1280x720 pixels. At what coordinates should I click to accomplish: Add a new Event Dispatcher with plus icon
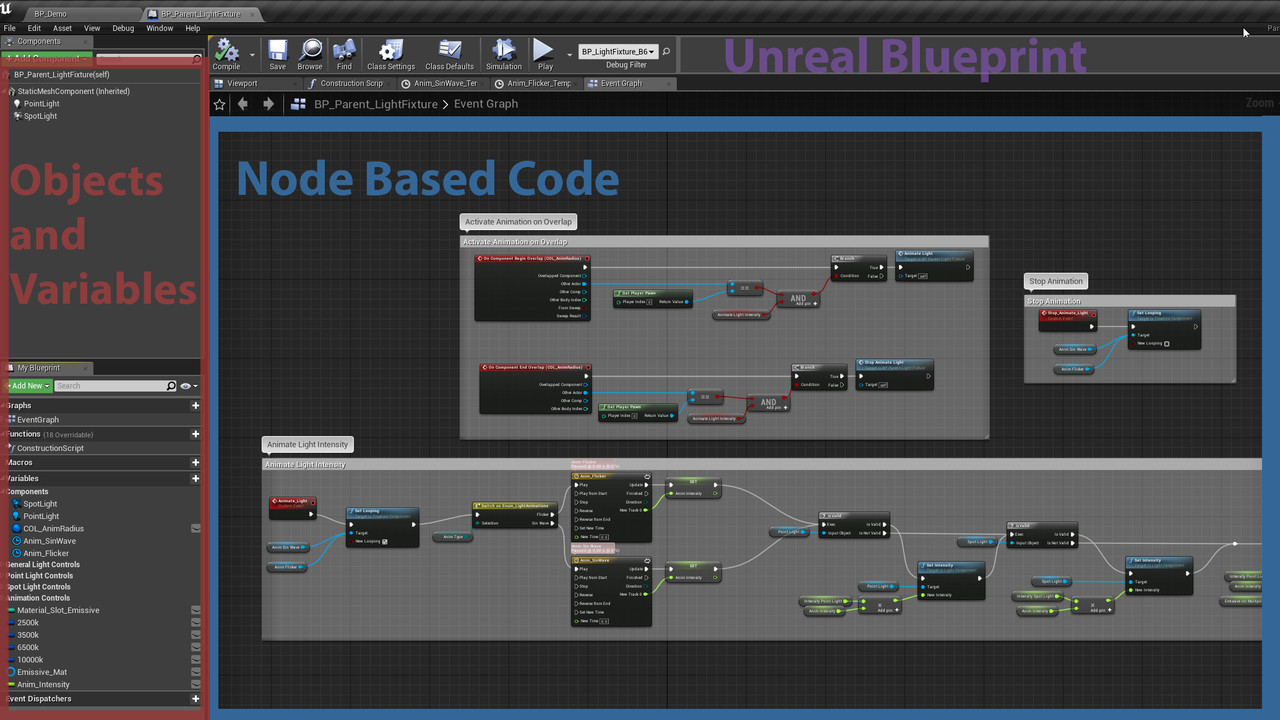coord(195,699)
